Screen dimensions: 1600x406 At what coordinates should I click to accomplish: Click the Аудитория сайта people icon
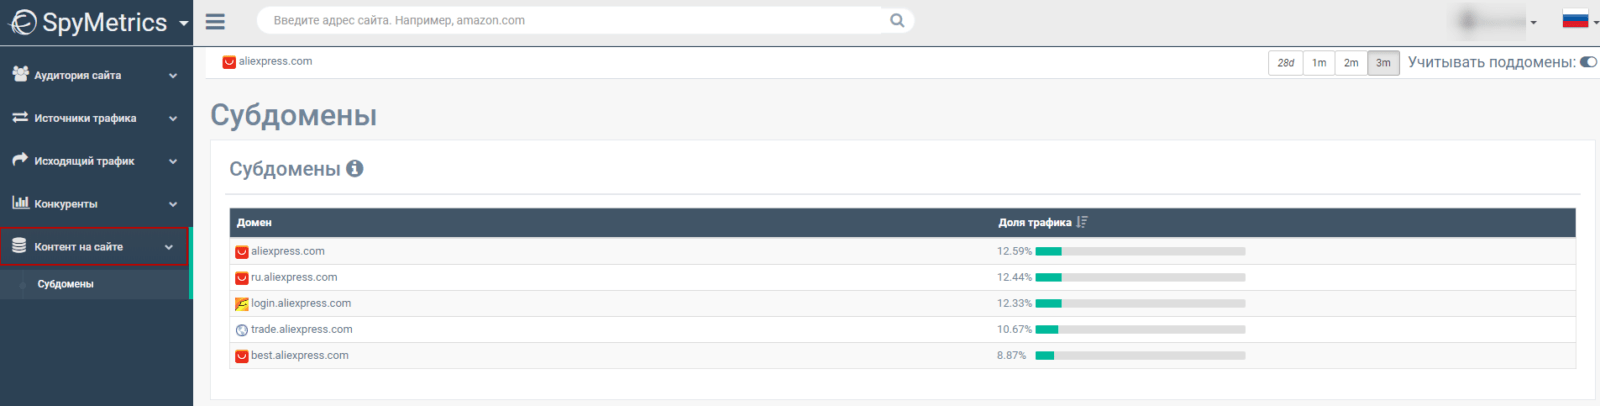pos(20,74)
